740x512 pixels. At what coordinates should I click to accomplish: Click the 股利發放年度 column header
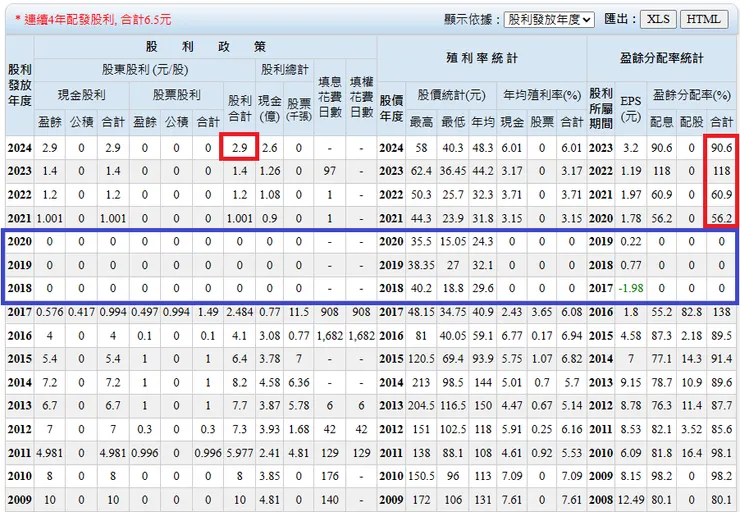[x=20, y=85]
